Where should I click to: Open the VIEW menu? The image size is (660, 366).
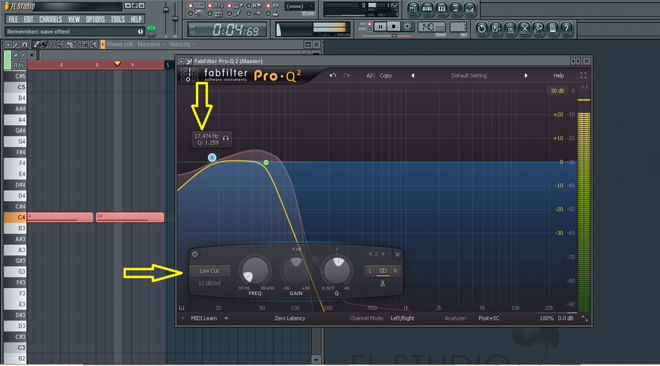pos(74,19)
